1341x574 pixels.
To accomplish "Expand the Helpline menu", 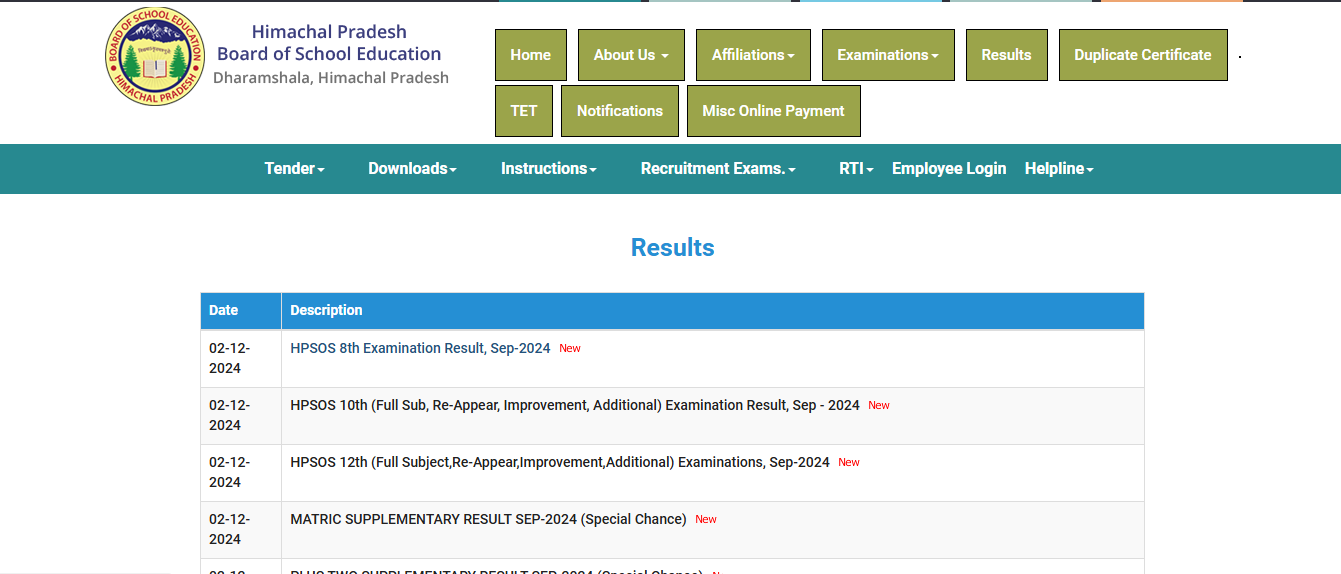I will click(x=1059, y=169).
